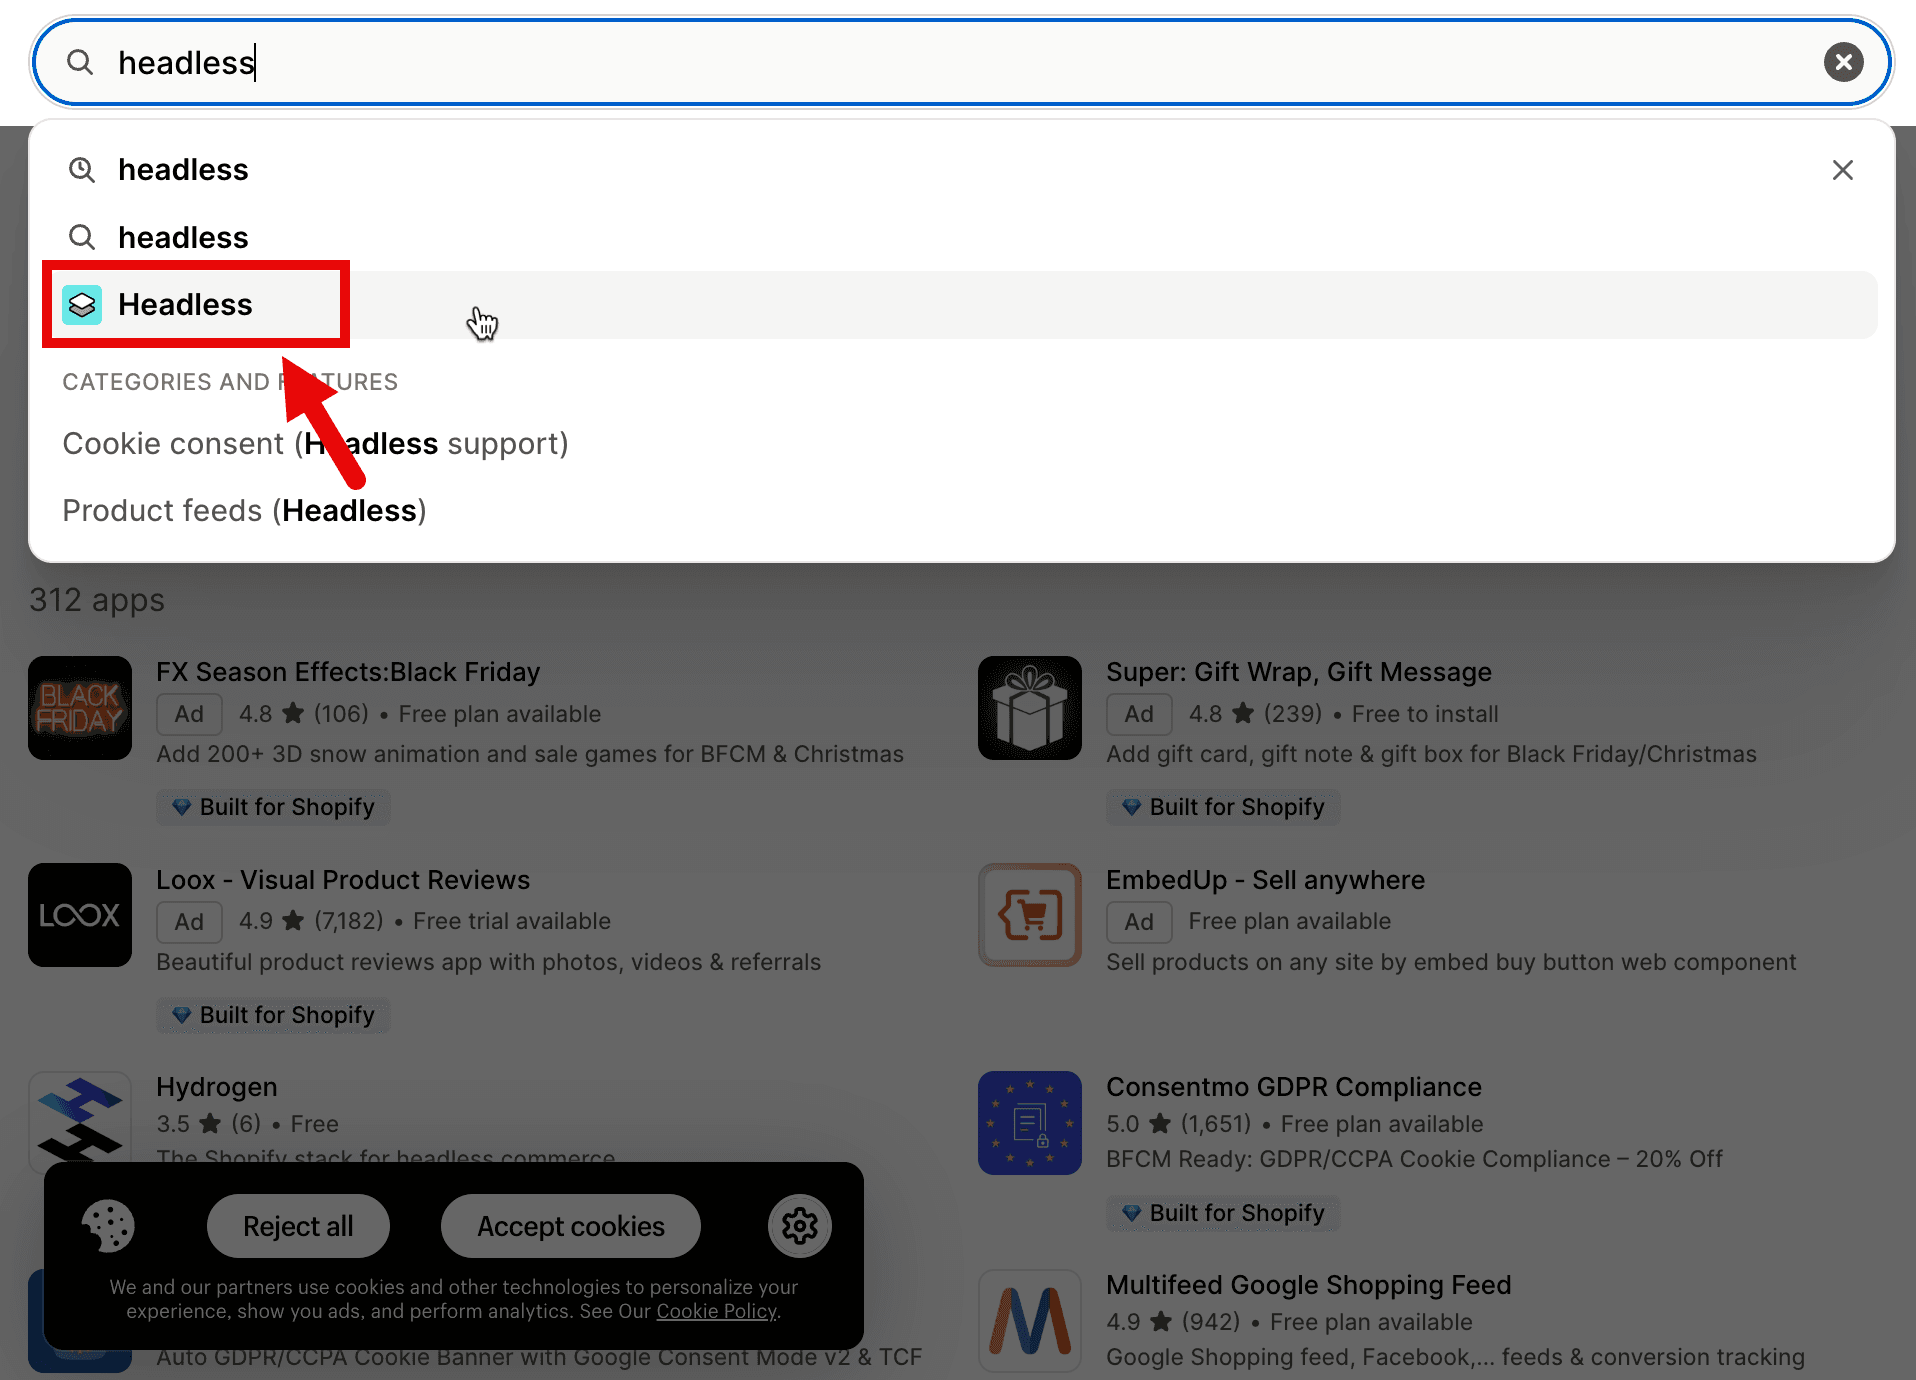This screenshot has width=1916, height=1380.
Task: Open the EmbedUp app icon
Action: click(x=1030, y=915)
